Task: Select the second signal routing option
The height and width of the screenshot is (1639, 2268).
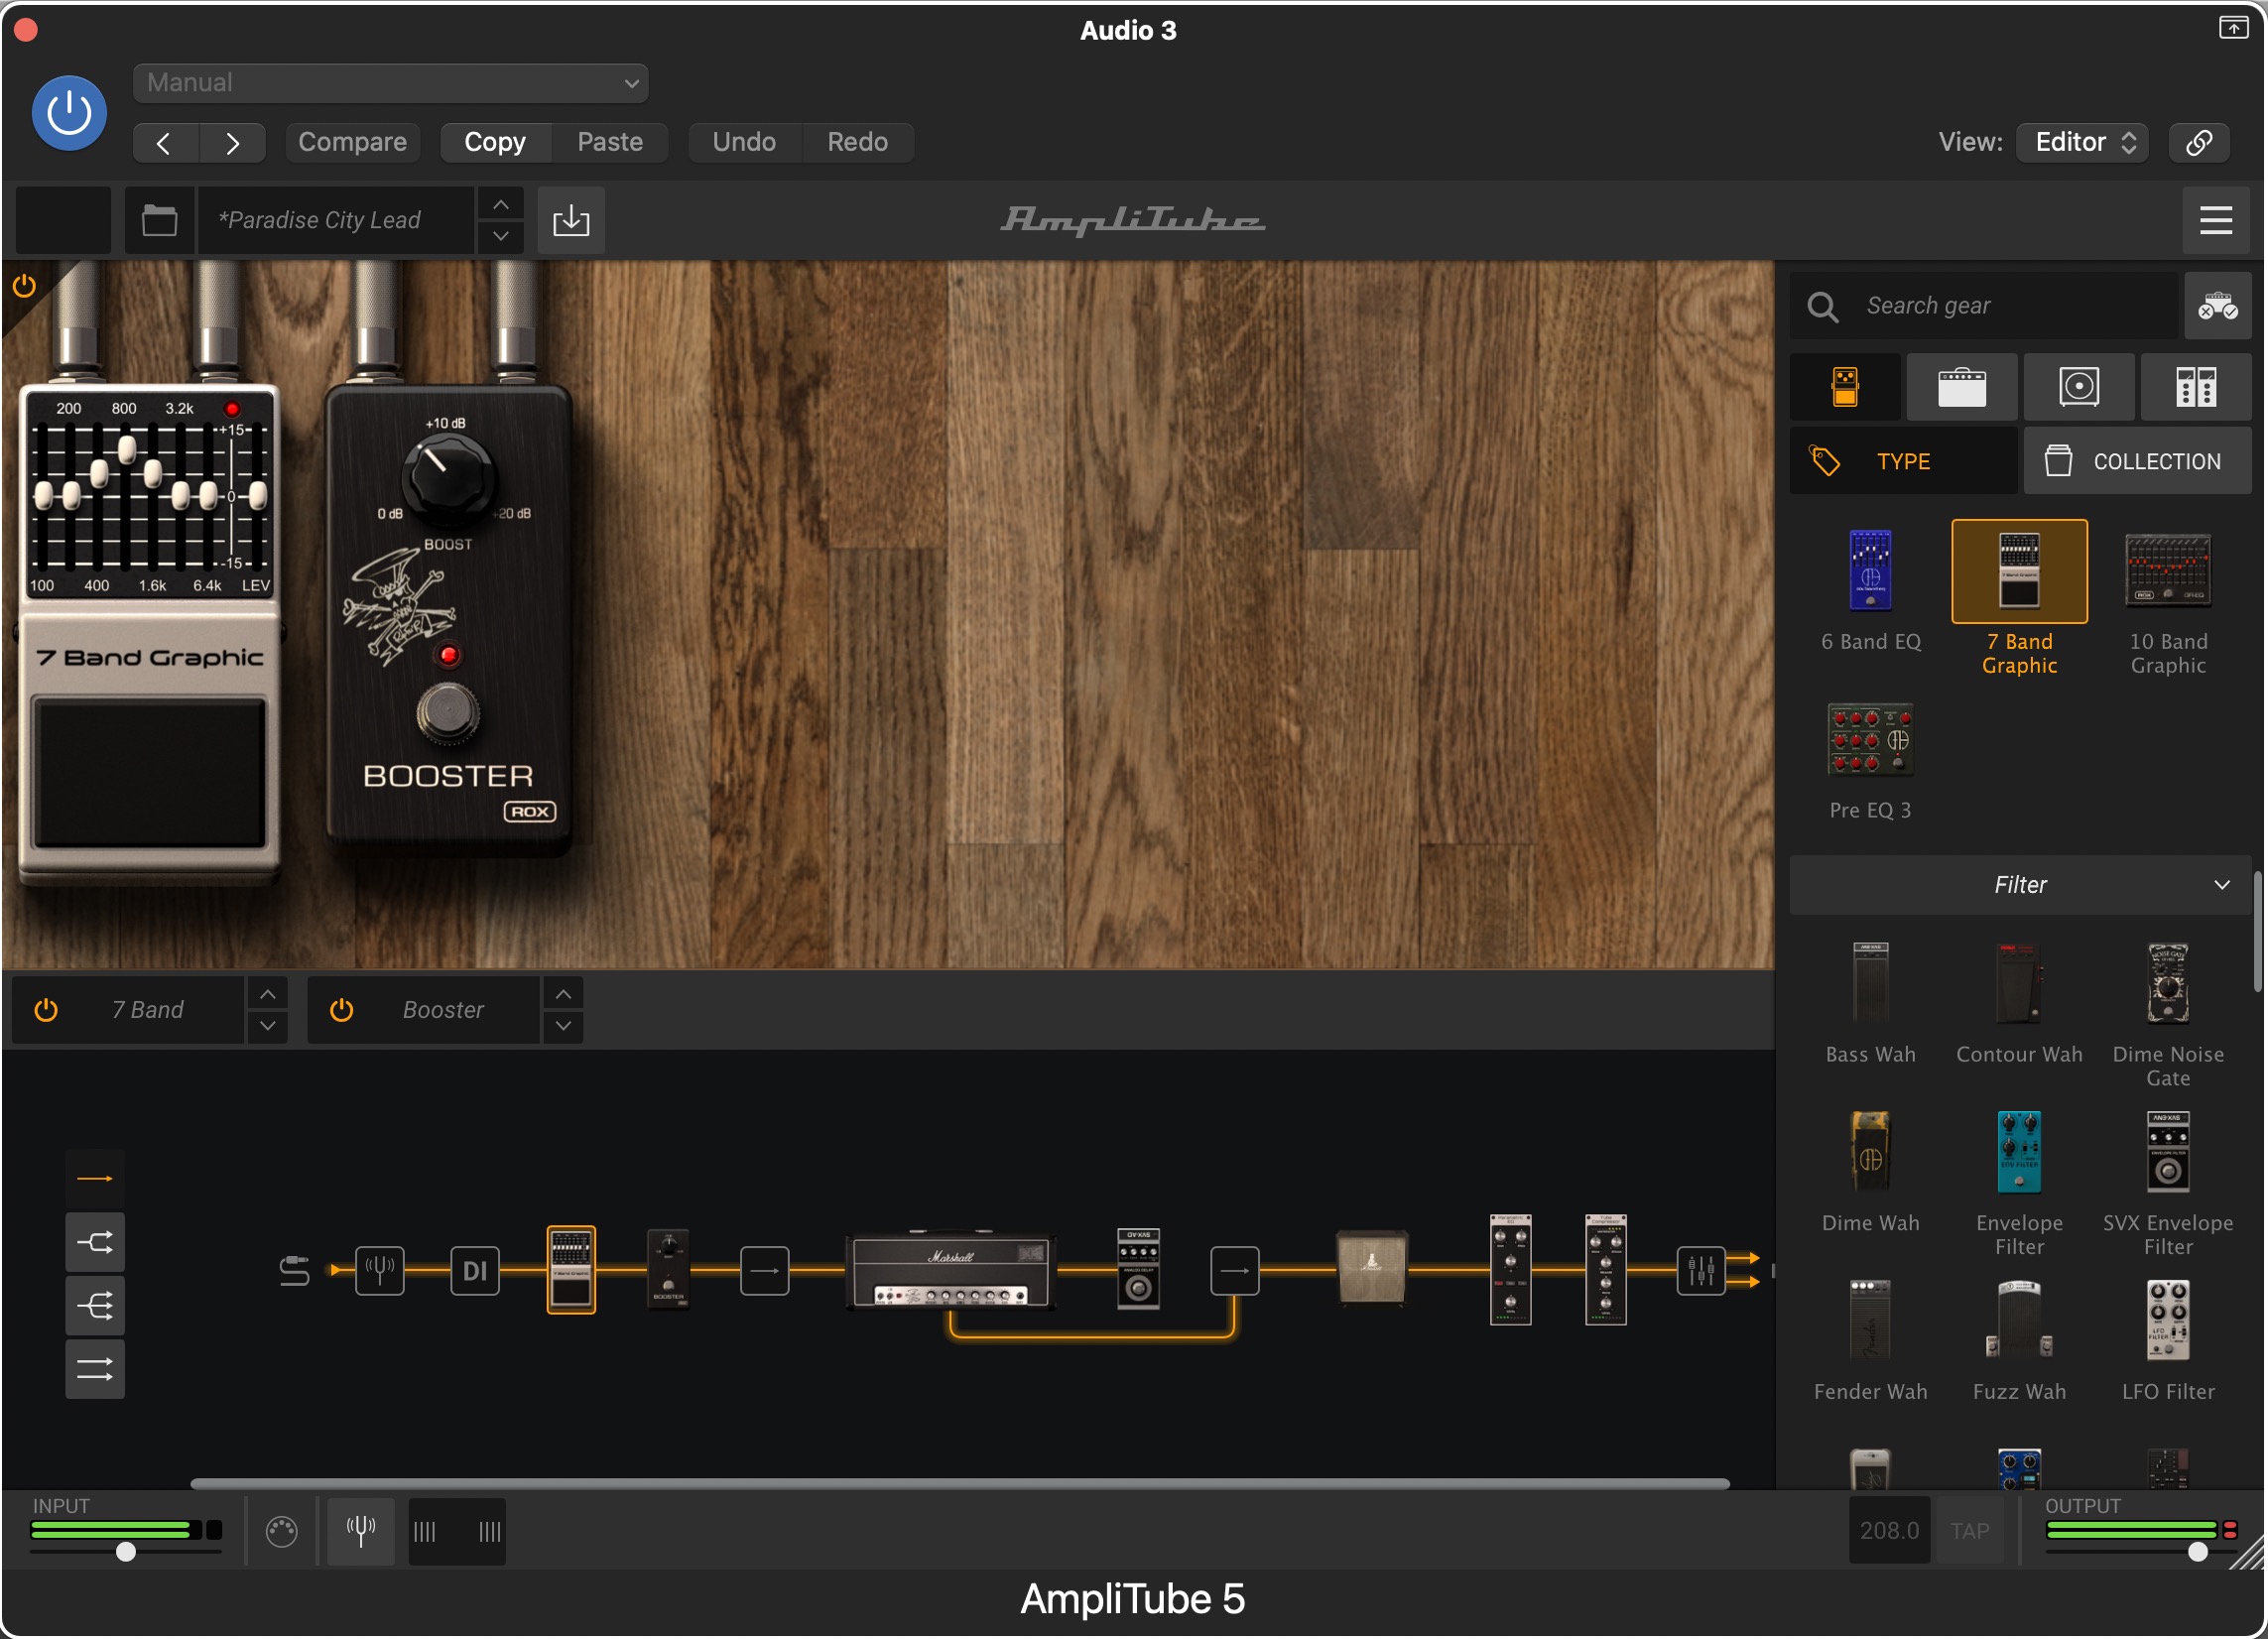Action: 95,1243
